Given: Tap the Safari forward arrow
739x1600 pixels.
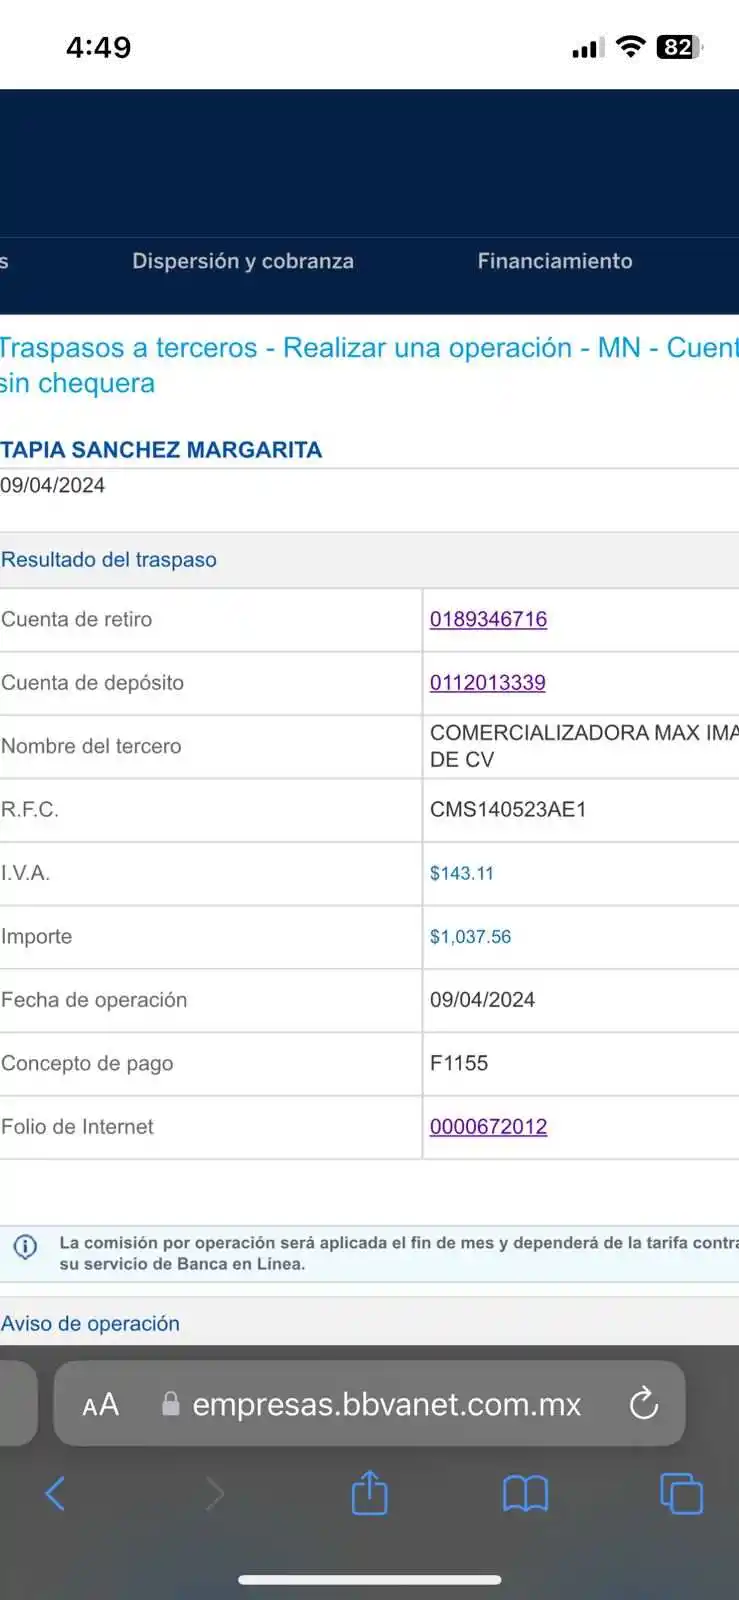Looking at the screenshot, I should tap(214, 1494).
